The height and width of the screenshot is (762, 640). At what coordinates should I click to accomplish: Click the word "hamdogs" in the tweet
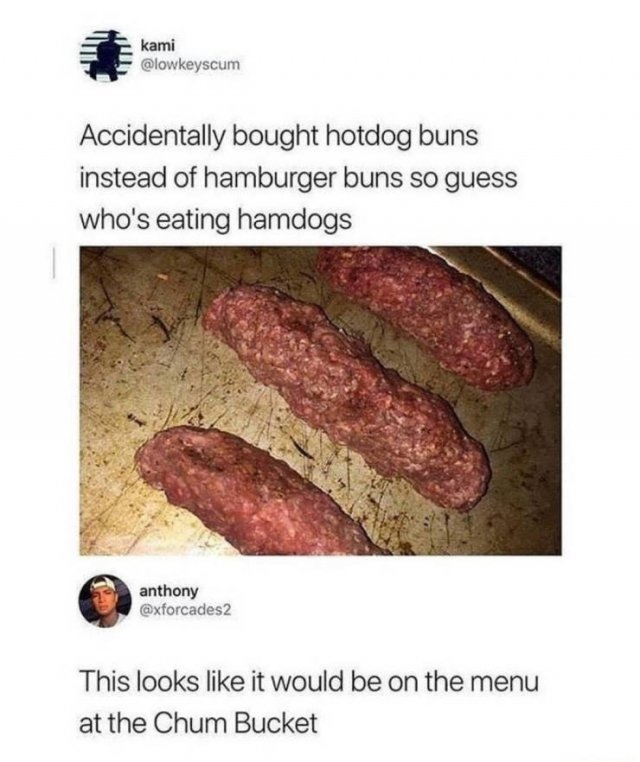coord(294,220)
